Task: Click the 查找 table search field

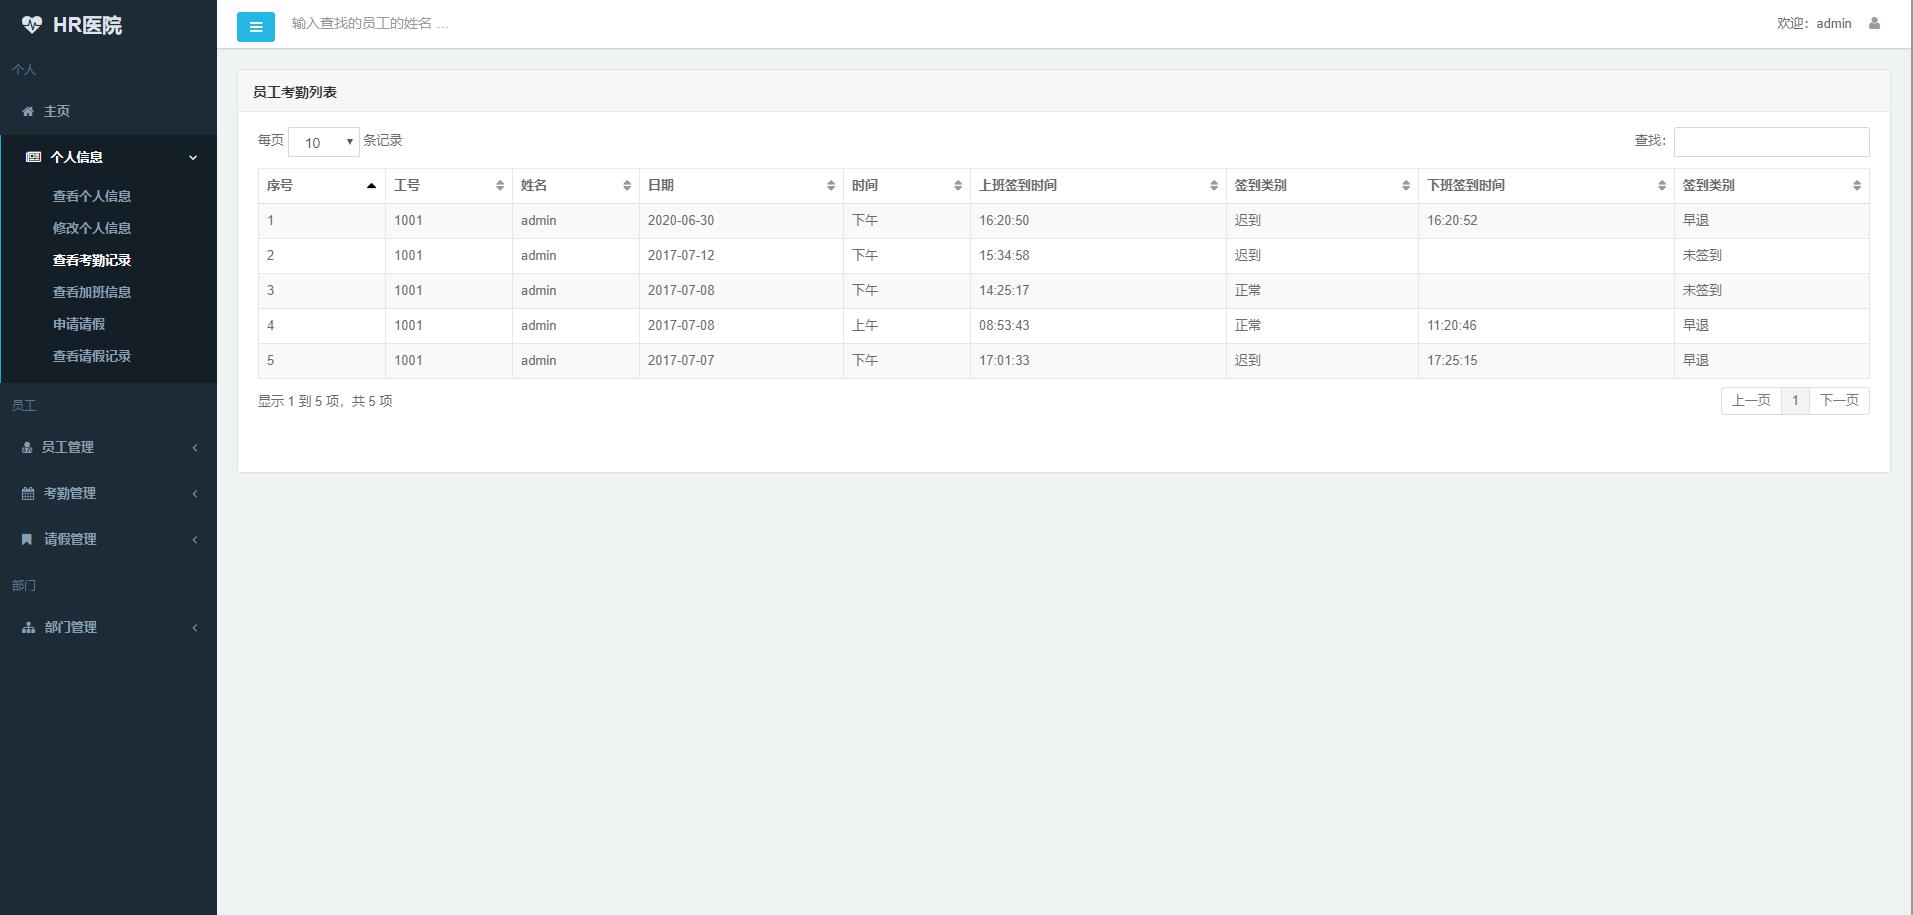Action: pyautogui.click(x=1771, y=142)
